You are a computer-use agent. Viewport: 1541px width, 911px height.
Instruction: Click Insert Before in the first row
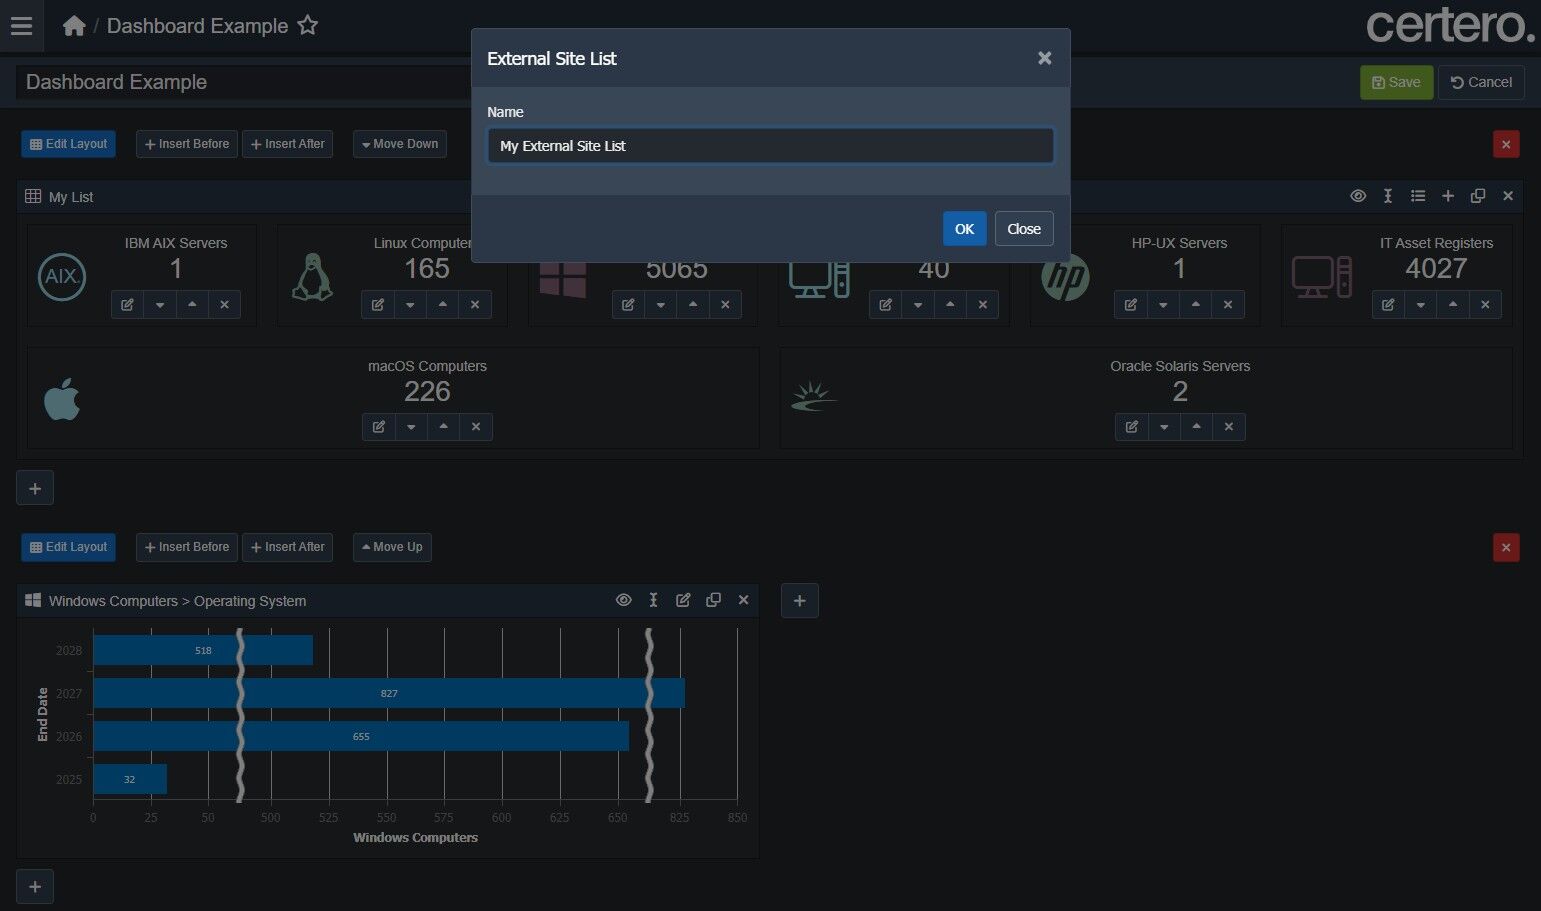pos(187,144)
